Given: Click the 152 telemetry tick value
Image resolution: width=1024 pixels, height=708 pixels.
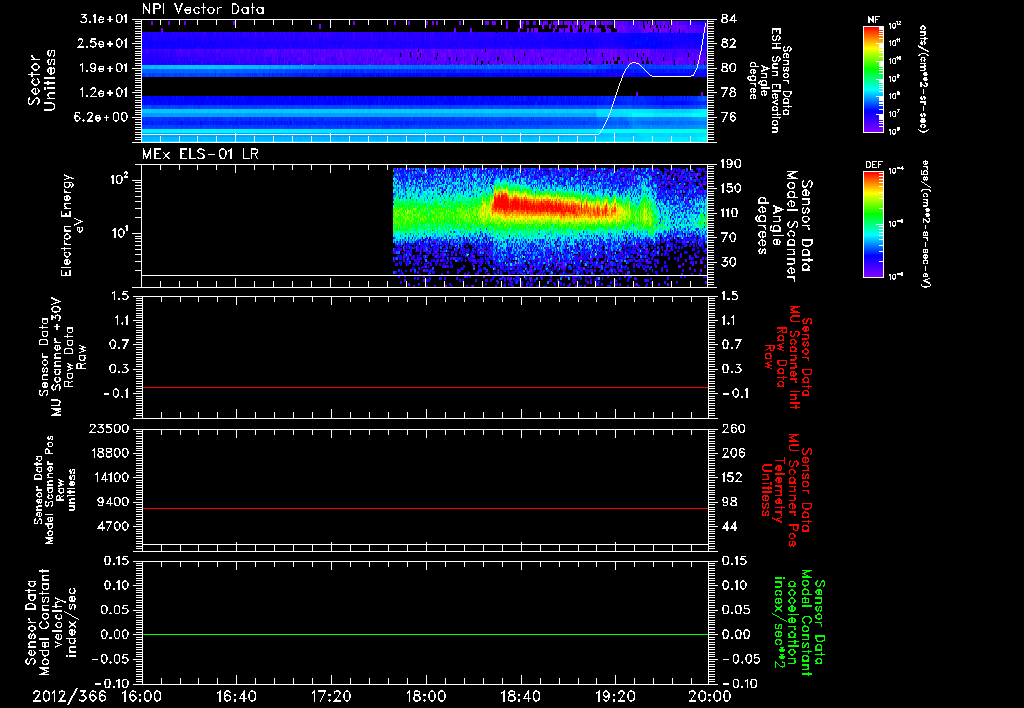Looking at the screenshot, I should coord(732,477).
